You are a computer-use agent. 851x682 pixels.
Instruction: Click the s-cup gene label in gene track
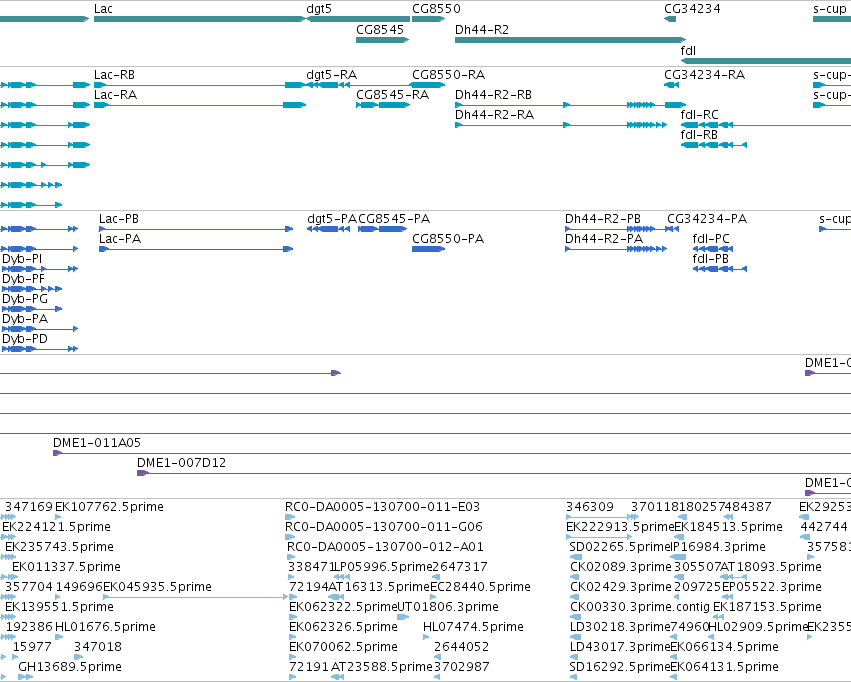(x=830, y=9)
